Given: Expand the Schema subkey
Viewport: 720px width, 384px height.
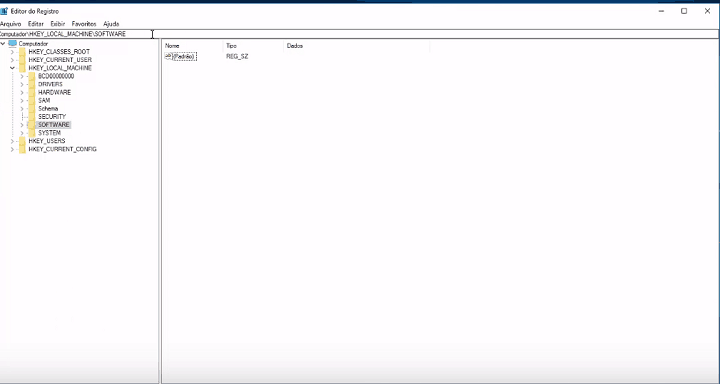Looking at the screenshot, I should (22, 109).
